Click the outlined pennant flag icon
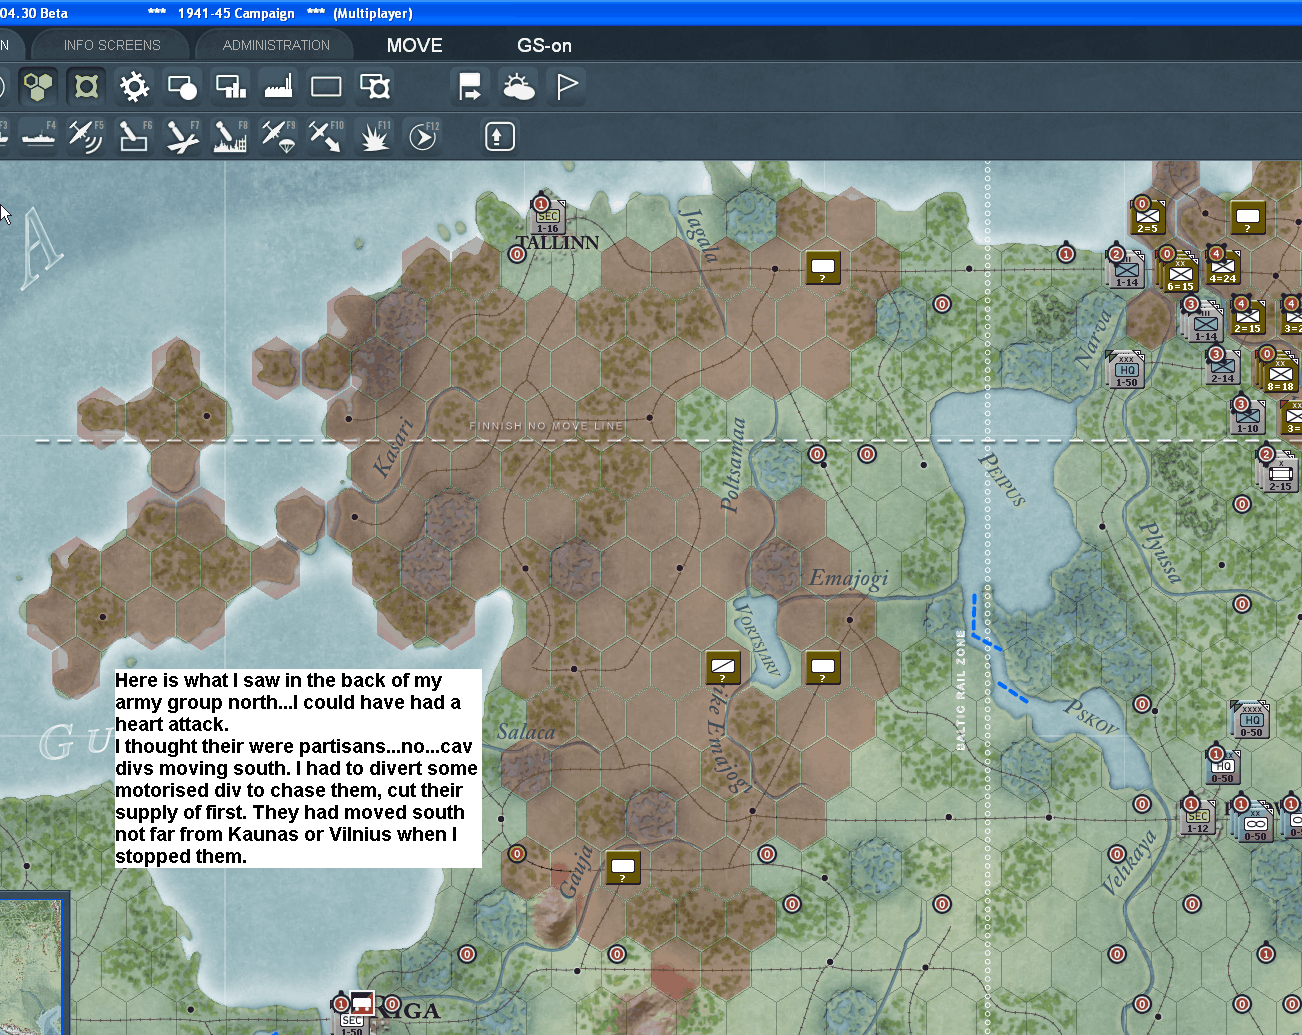This screenshot has height=1035, width=1302. pyautogui.click(x=567, y=87)
